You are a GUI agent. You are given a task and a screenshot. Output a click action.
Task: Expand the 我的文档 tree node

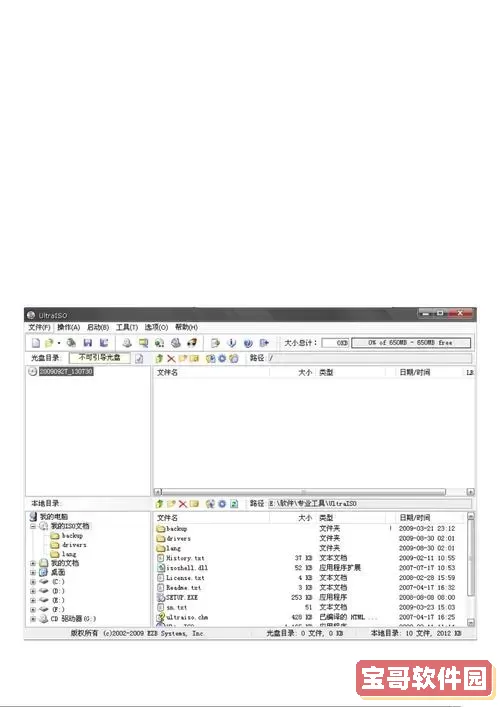tap(32, 563)
